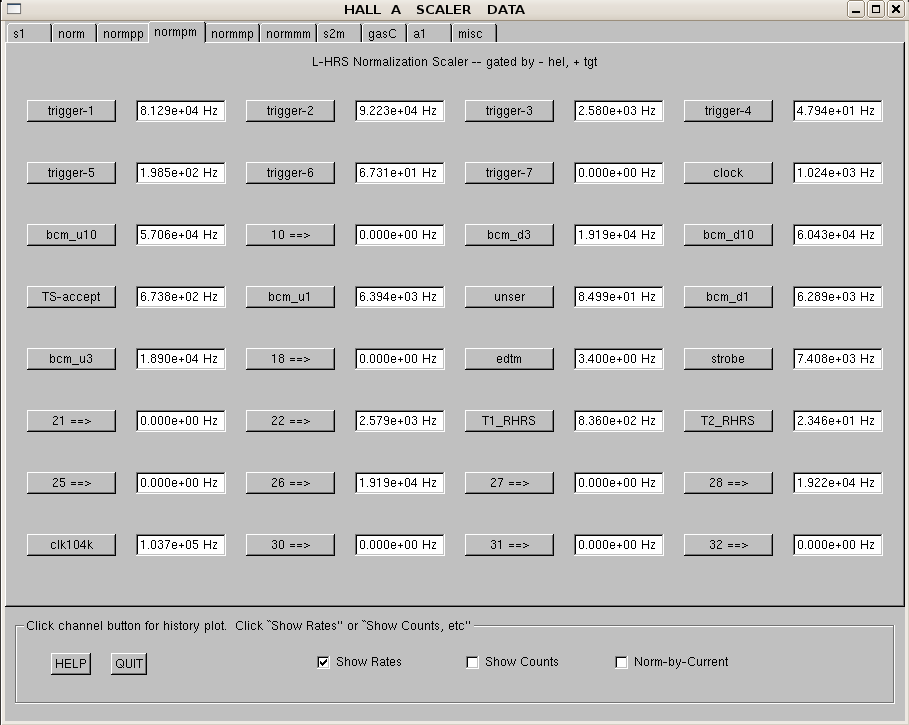Screen dimensions: 909x725
Task: Click T1_RHRS rate field 8.360e+02 Hz
Action: 619,421
